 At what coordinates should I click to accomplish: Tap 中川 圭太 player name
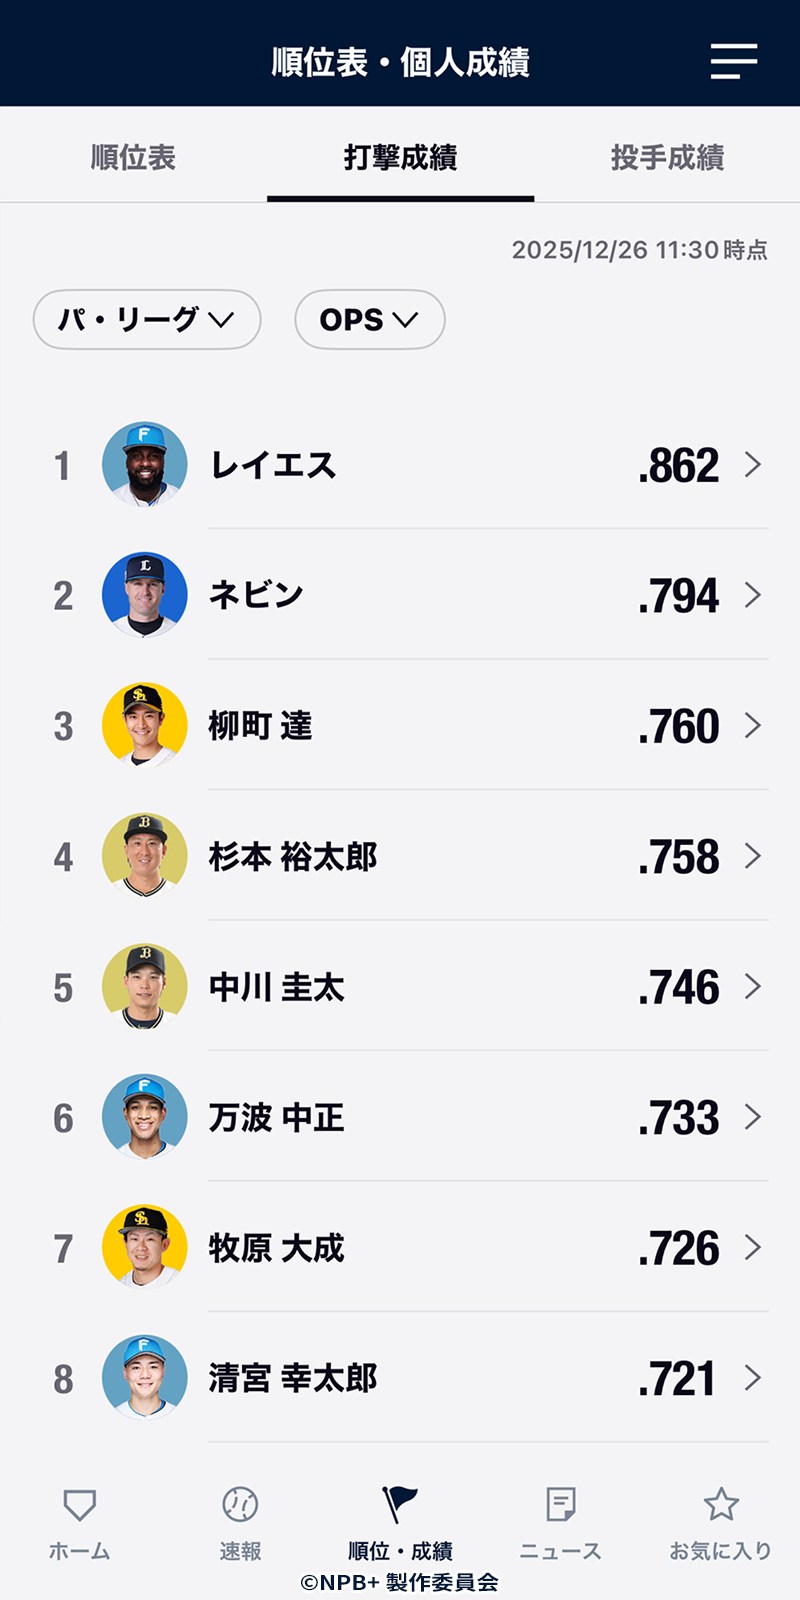pyautogui.click(x=277, y=988)
